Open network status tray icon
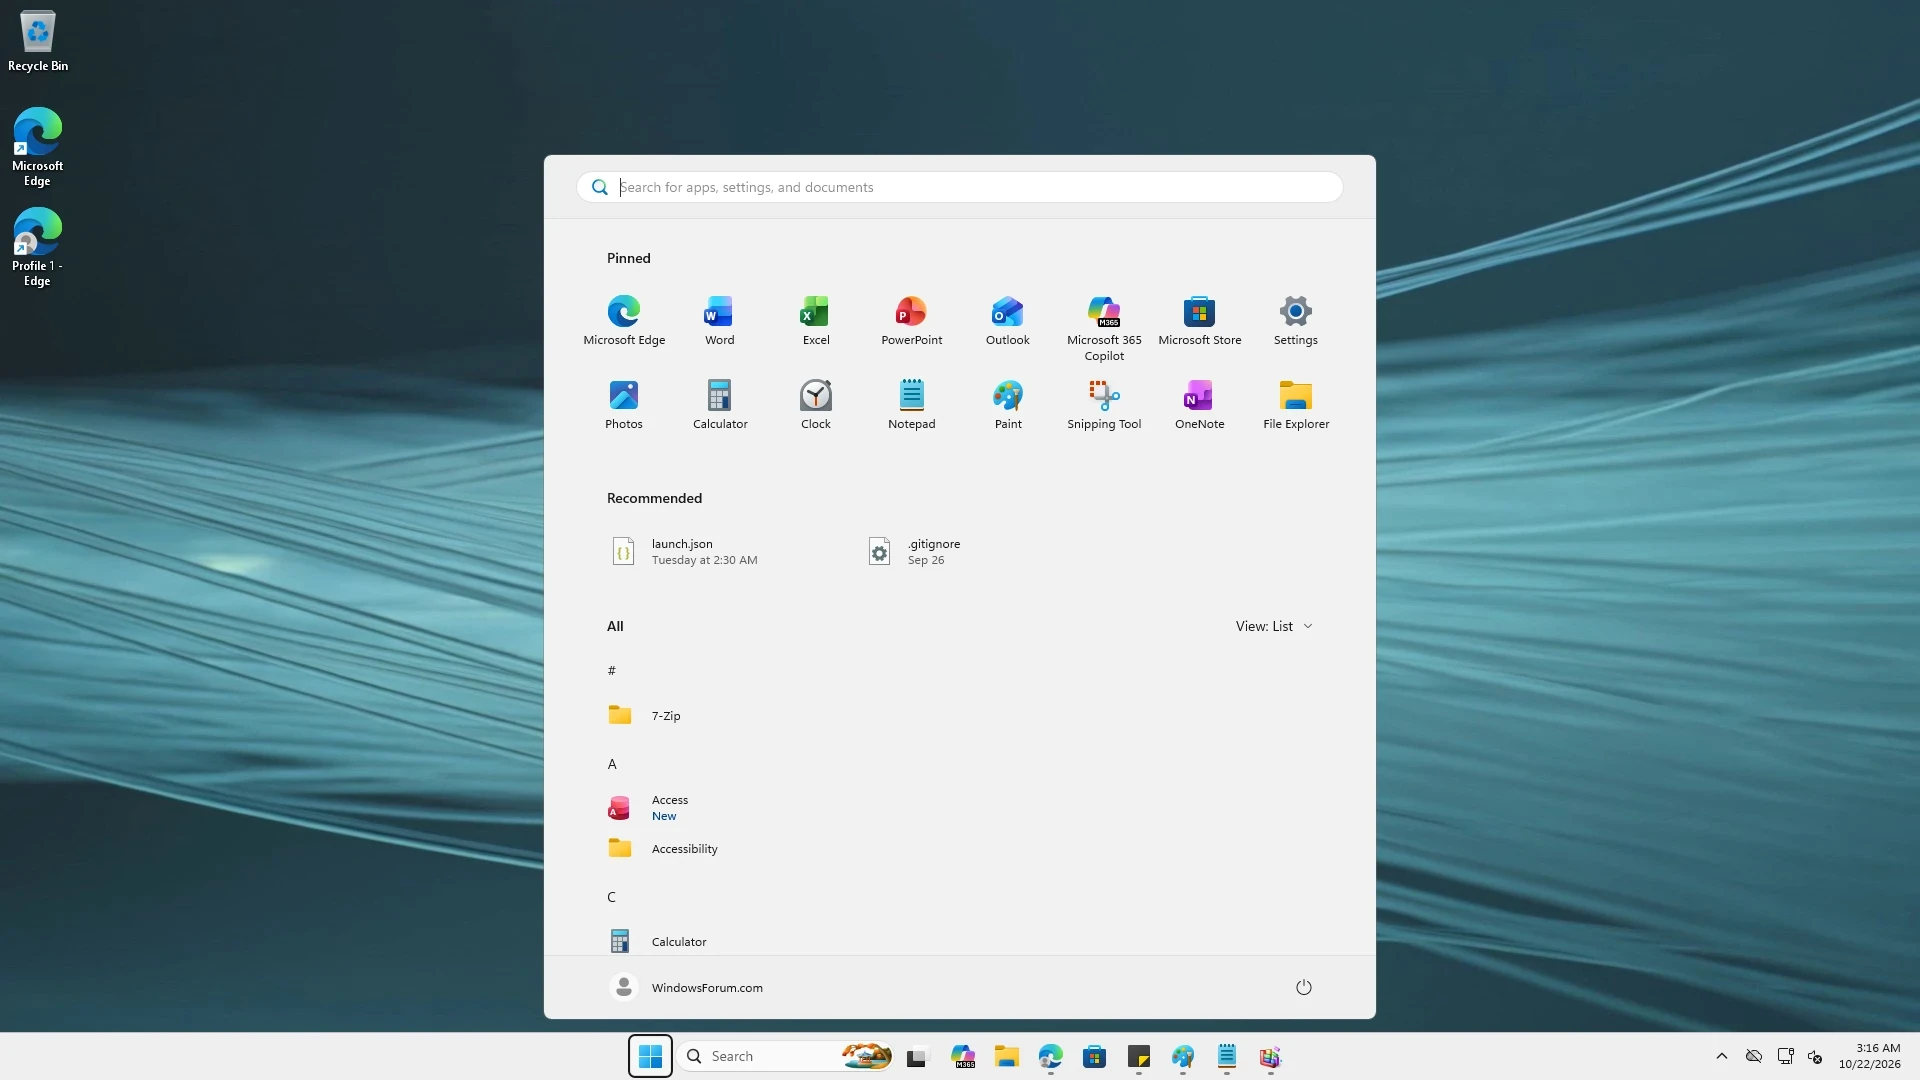The image size is (1920, 1080). point(1785,1056)
